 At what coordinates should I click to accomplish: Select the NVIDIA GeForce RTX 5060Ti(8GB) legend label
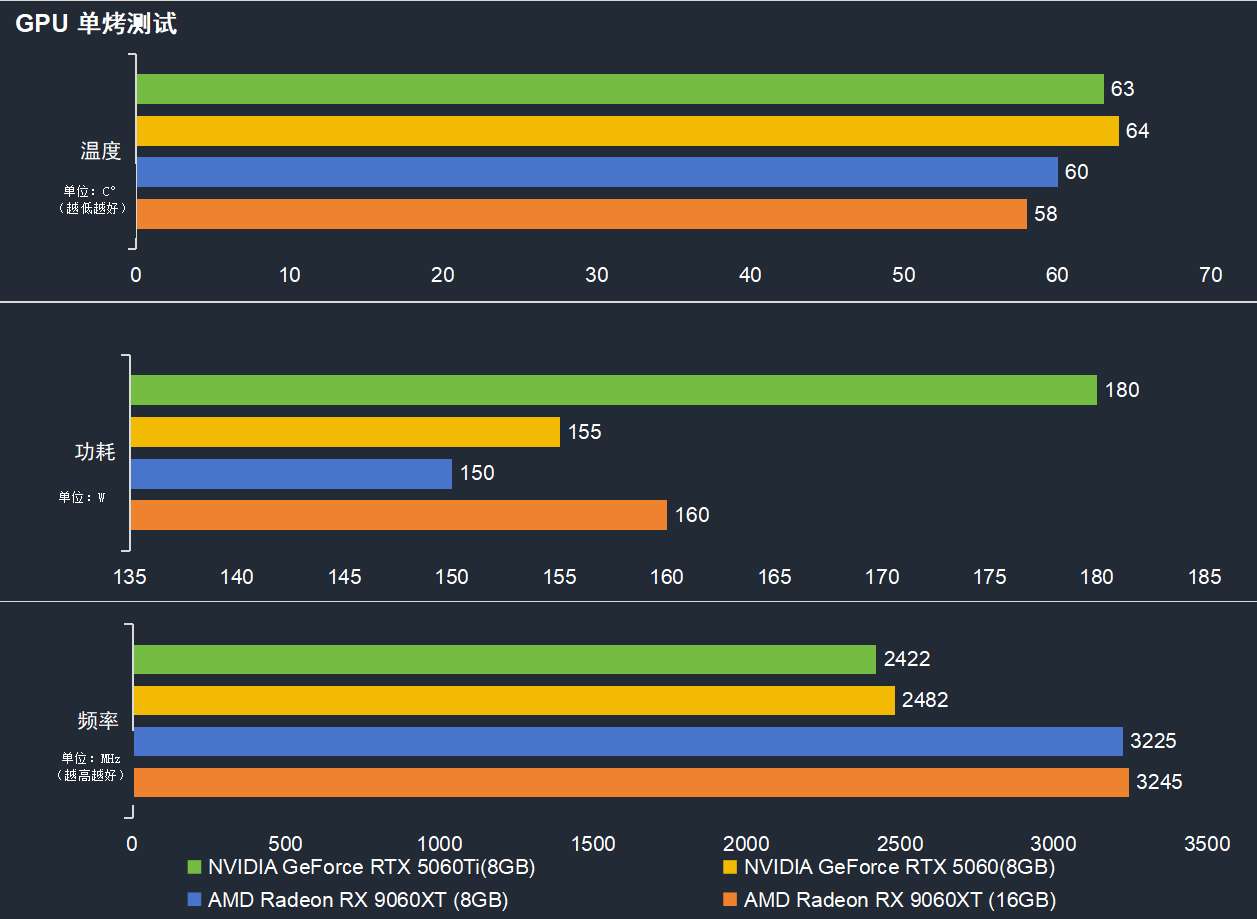(371, 867)
